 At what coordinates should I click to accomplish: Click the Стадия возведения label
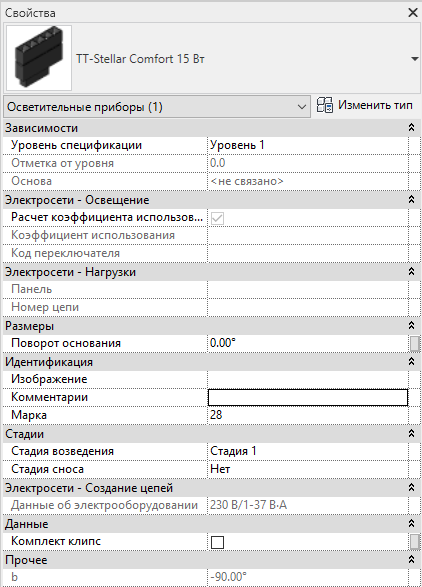pyautogui.click(x=63, y=451)
